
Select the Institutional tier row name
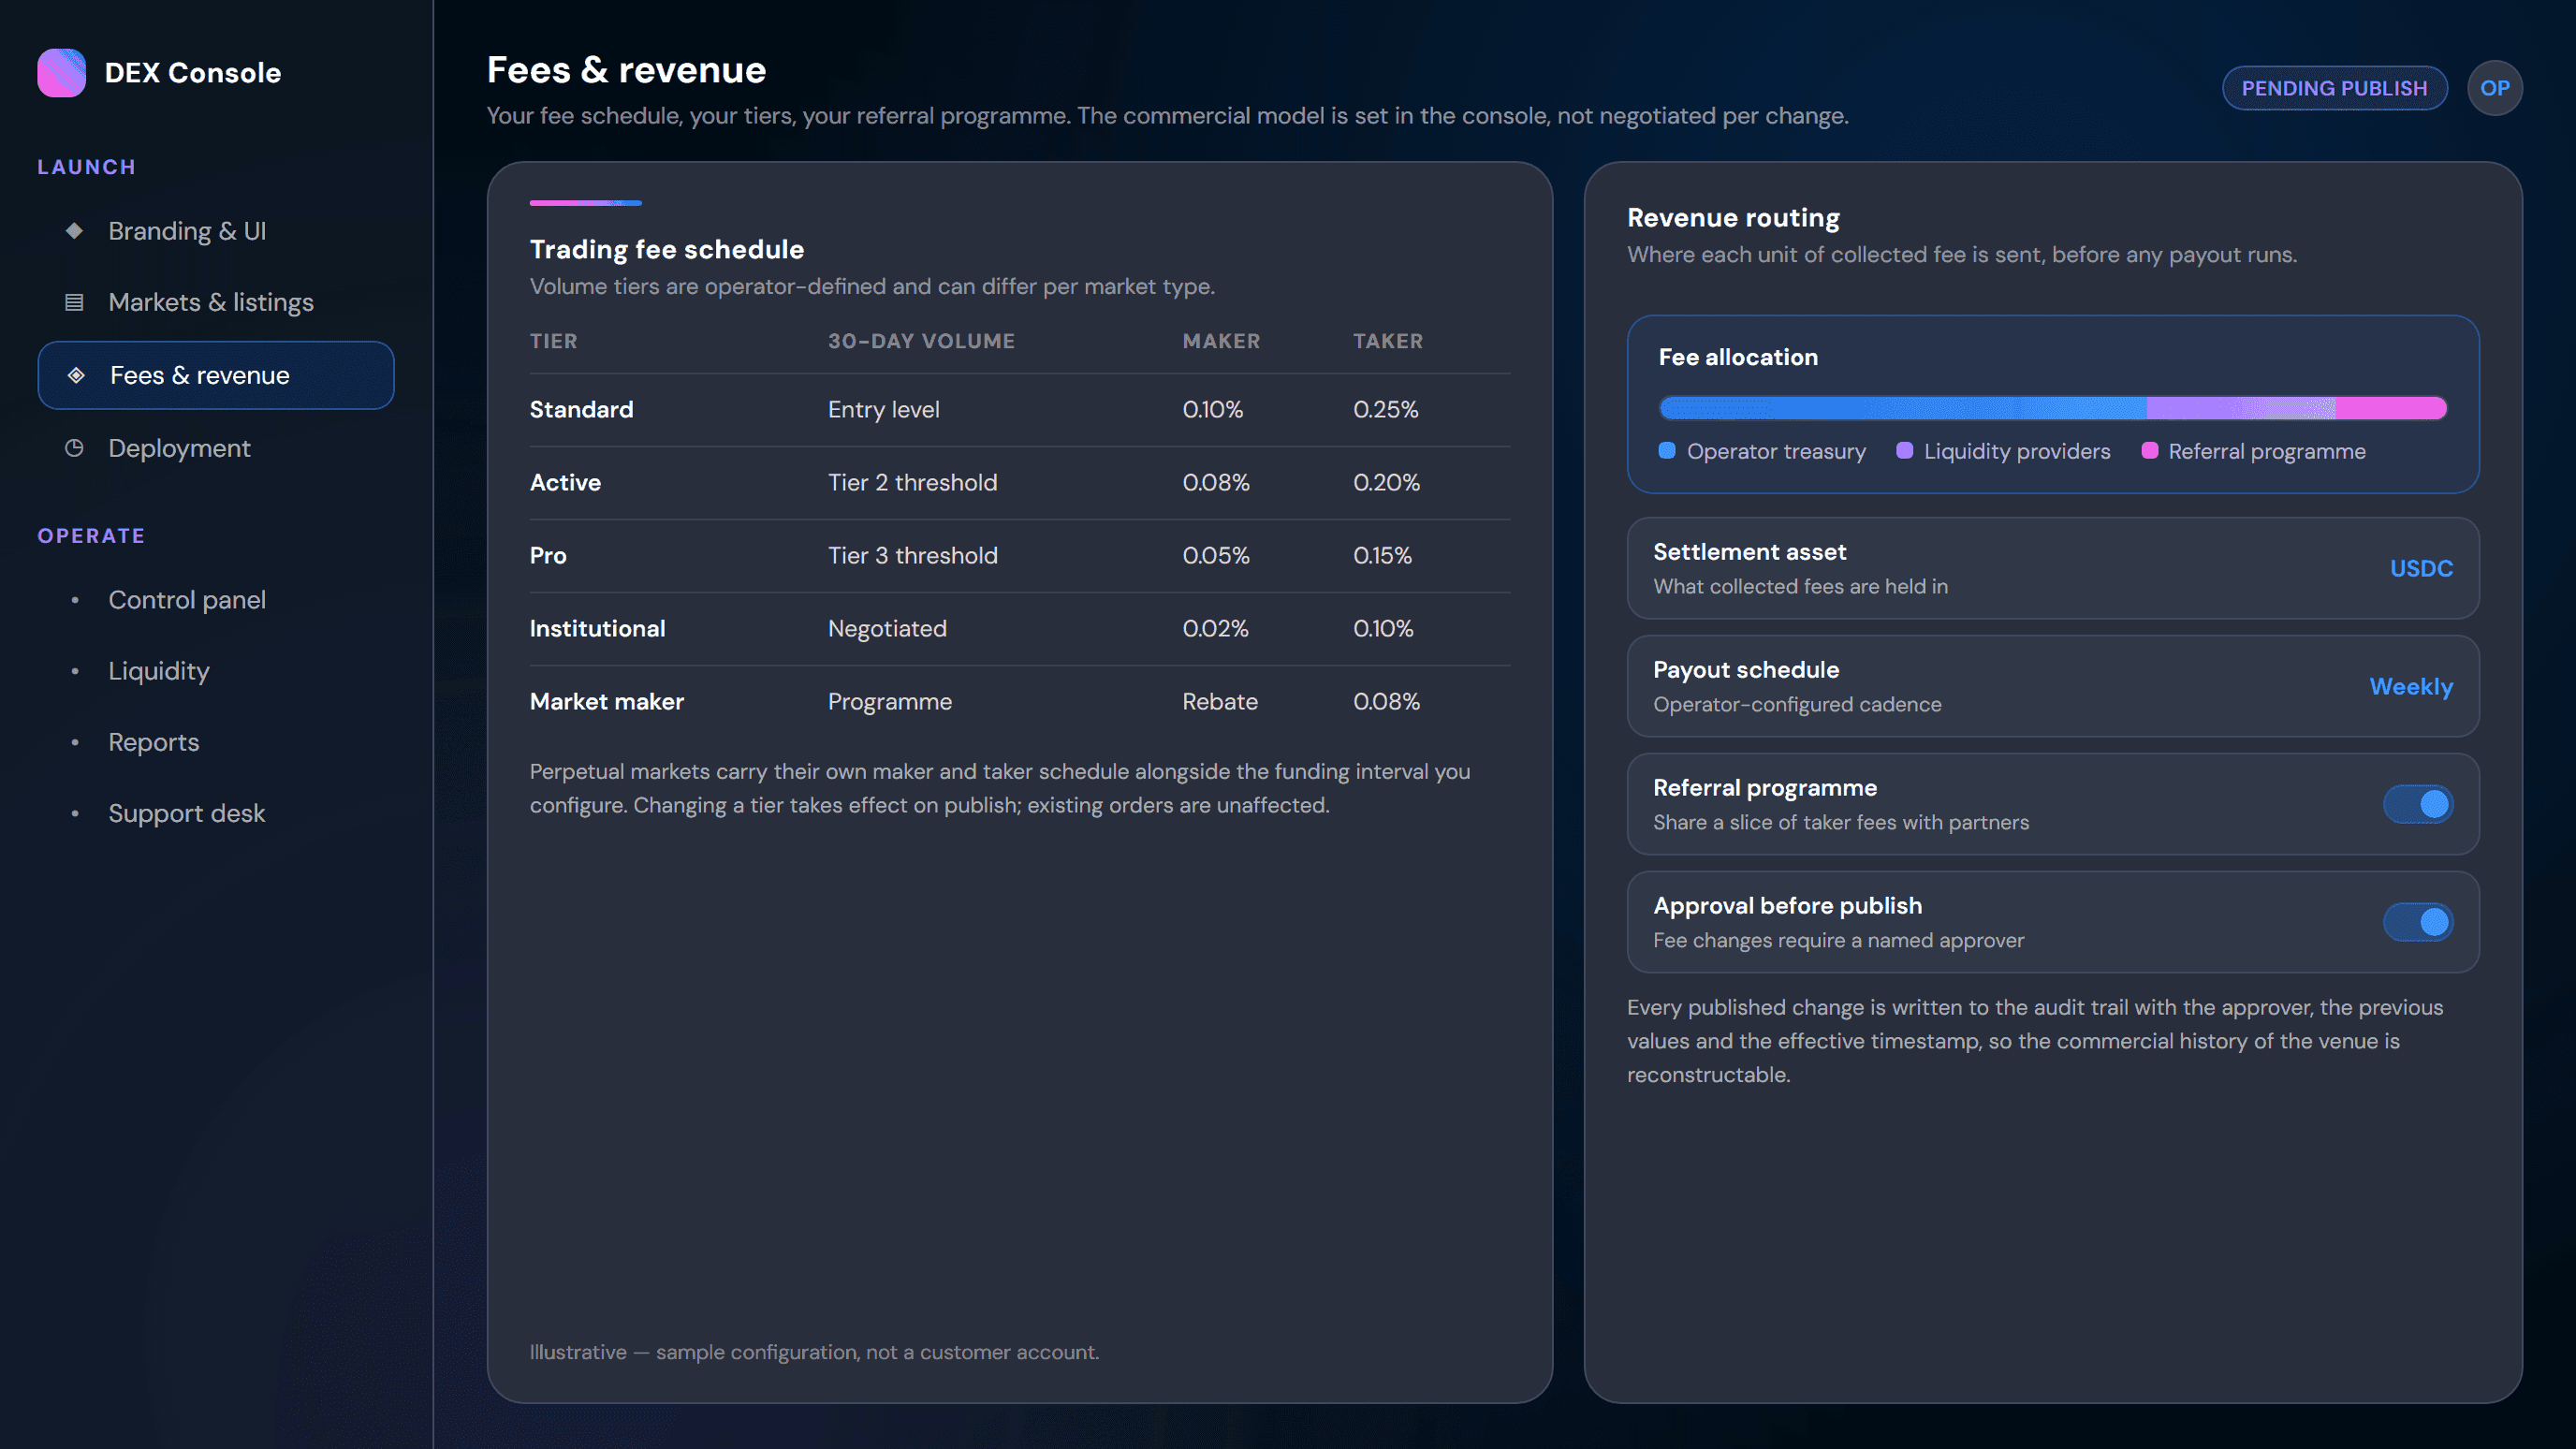point(597,628)
